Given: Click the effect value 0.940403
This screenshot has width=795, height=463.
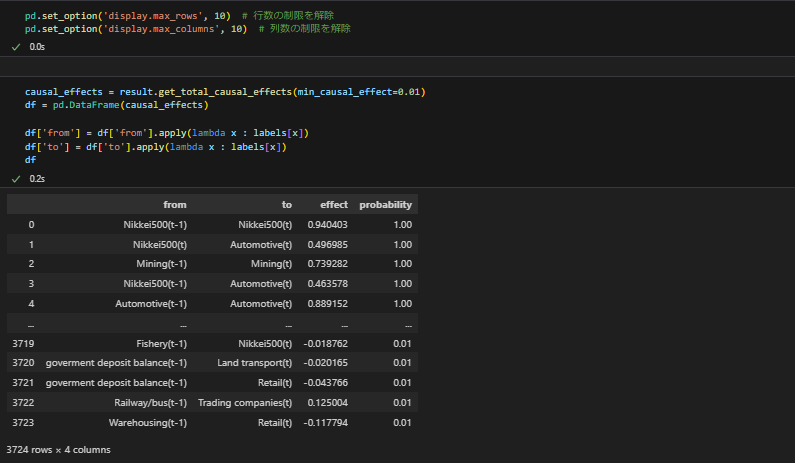Looking at the screenshot, I should tap(328, 224).
